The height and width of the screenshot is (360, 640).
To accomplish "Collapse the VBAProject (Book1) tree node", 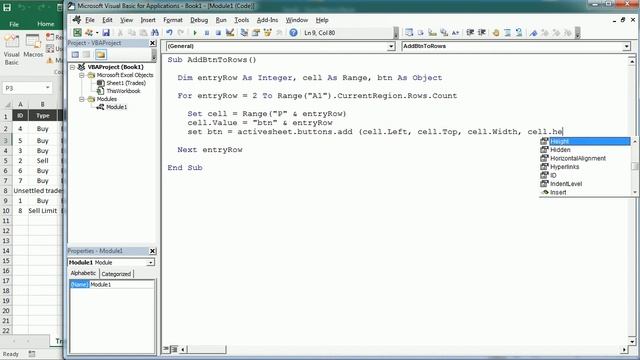I will pyautogui.click(x=73, y=67).
